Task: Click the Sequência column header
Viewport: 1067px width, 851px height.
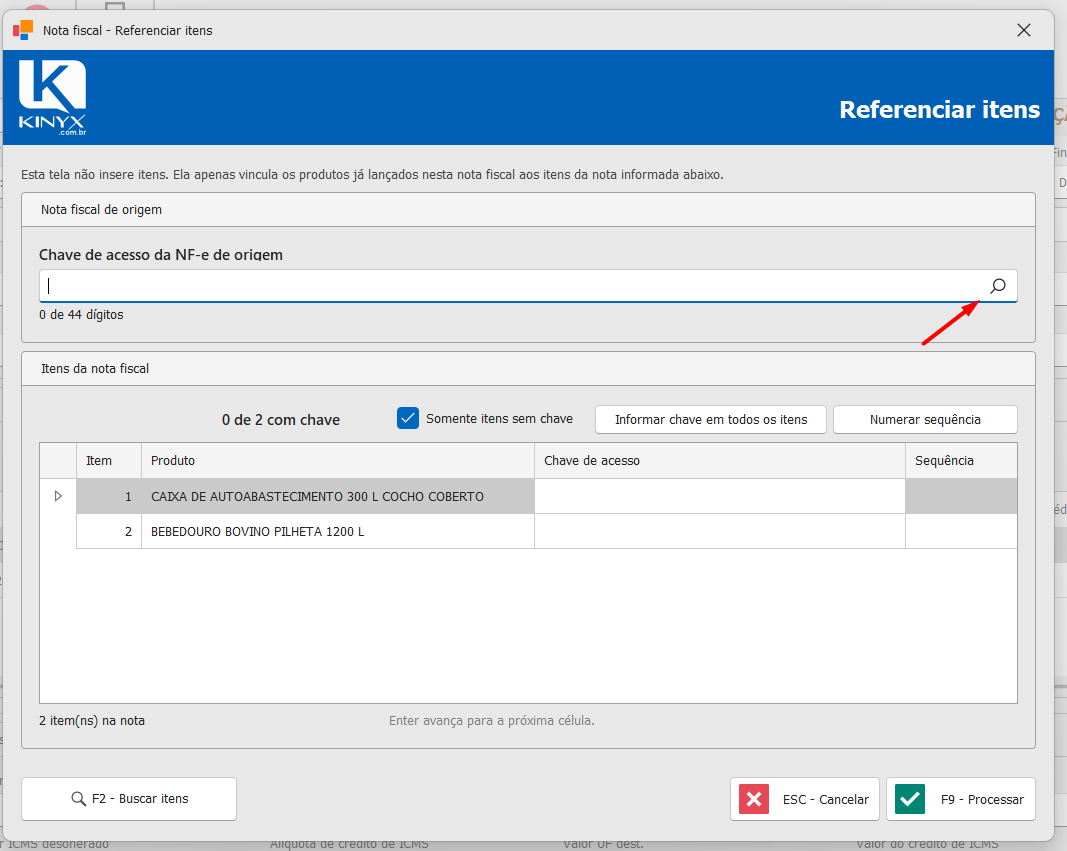Action: (x=961, y=461)
